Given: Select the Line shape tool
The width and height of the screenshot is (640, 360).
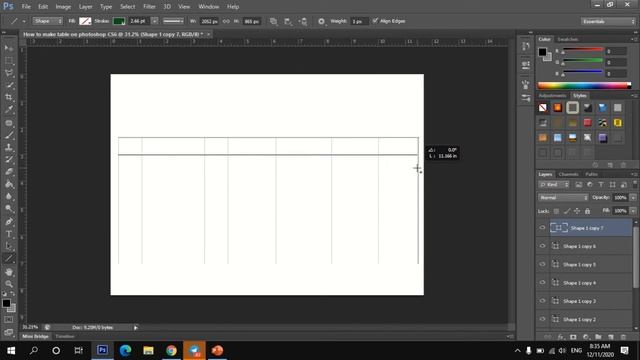Looking at the screenshot, I should 9,259.
